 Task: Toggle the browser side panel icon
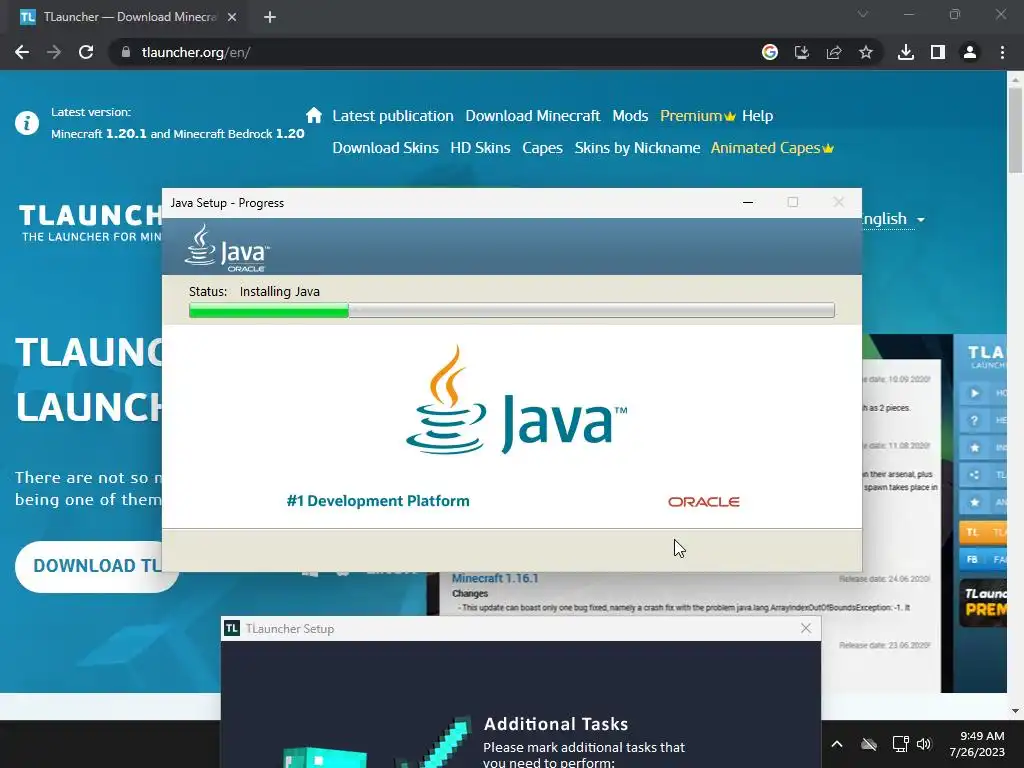point(938,52)
